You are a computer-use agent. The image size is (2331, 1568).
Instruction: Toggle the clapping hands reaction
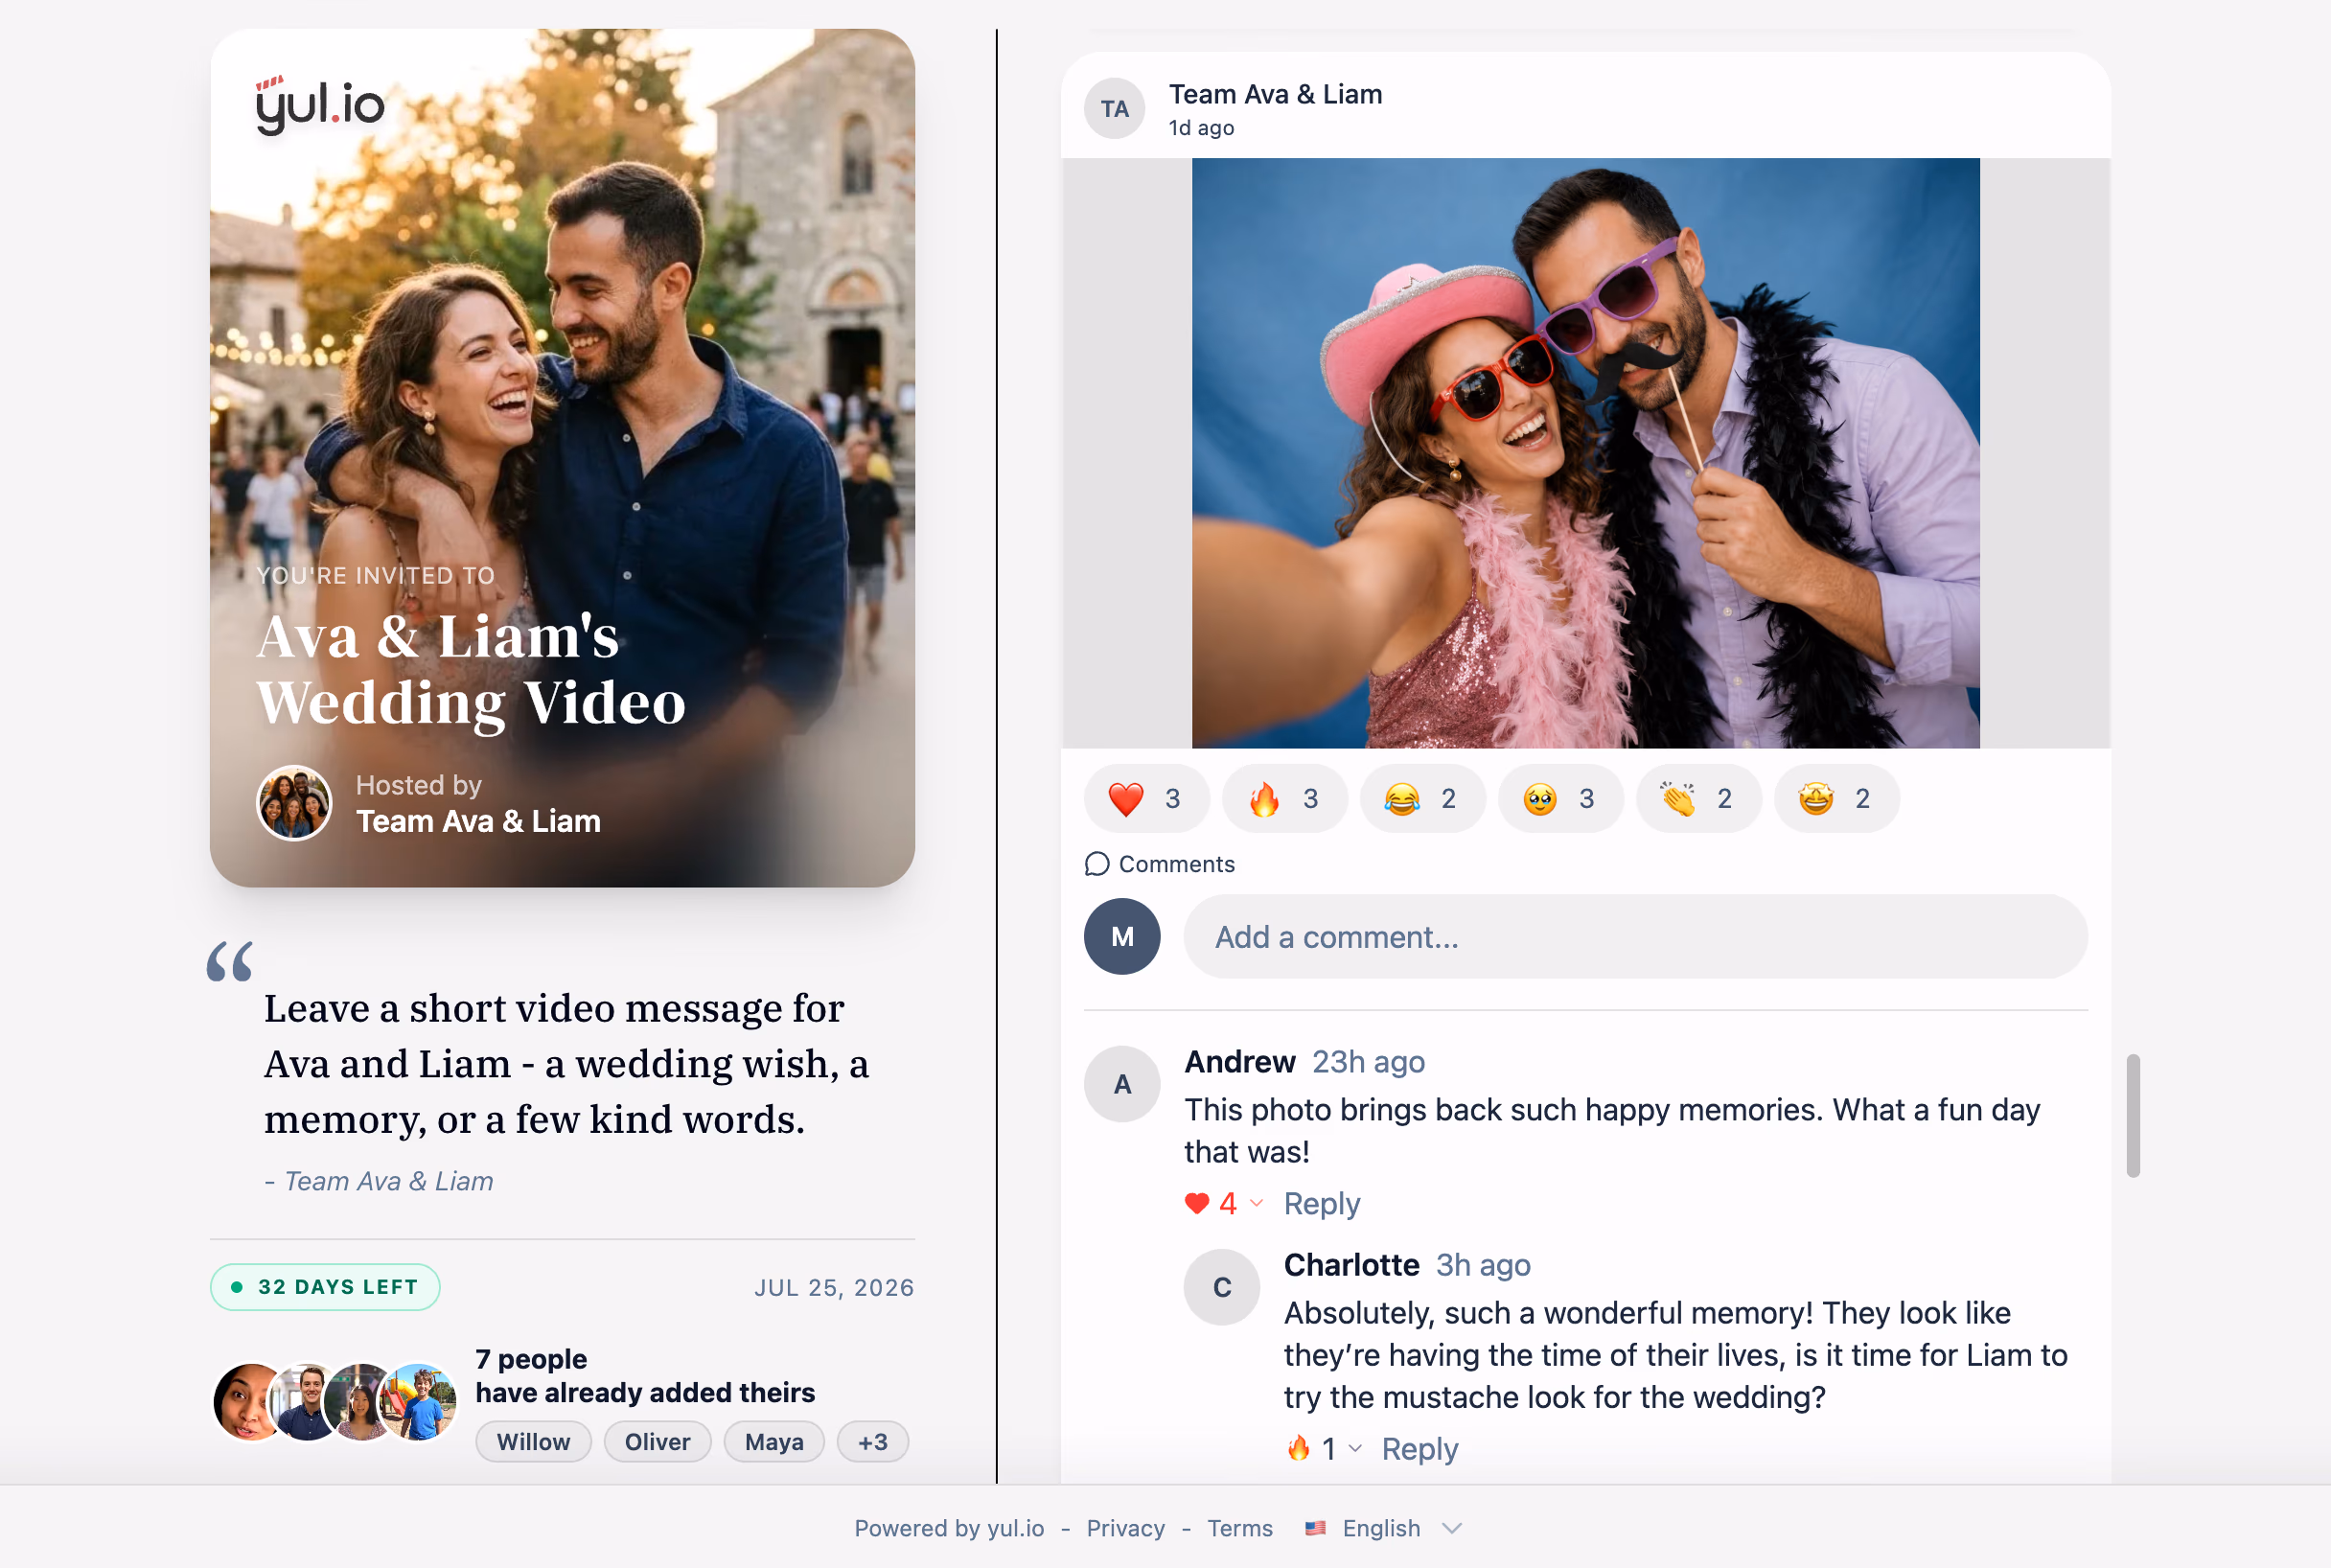(1698, 799)
